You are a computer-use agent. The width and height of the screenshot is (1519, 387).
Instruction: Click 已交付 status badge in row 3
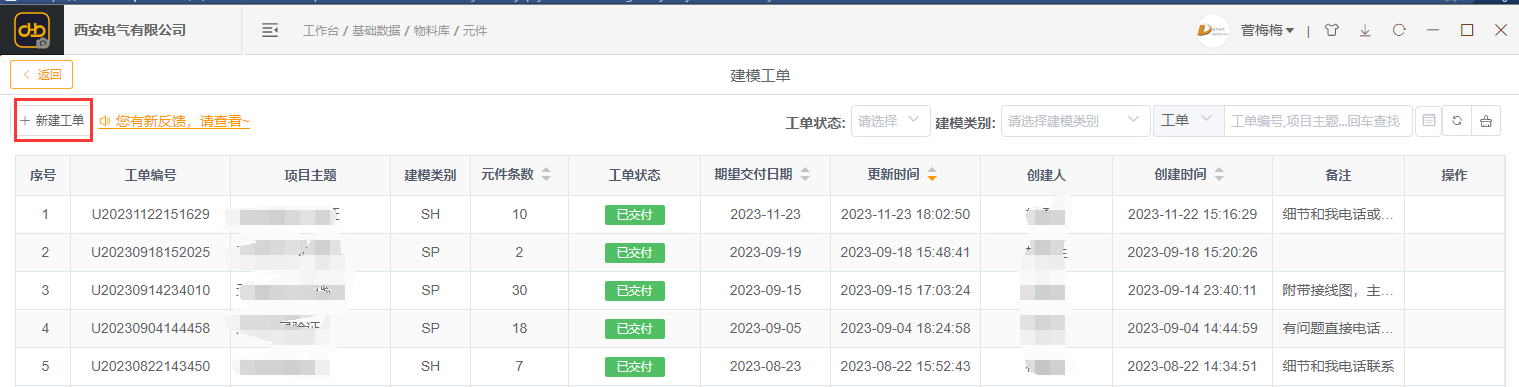[634, 290]
